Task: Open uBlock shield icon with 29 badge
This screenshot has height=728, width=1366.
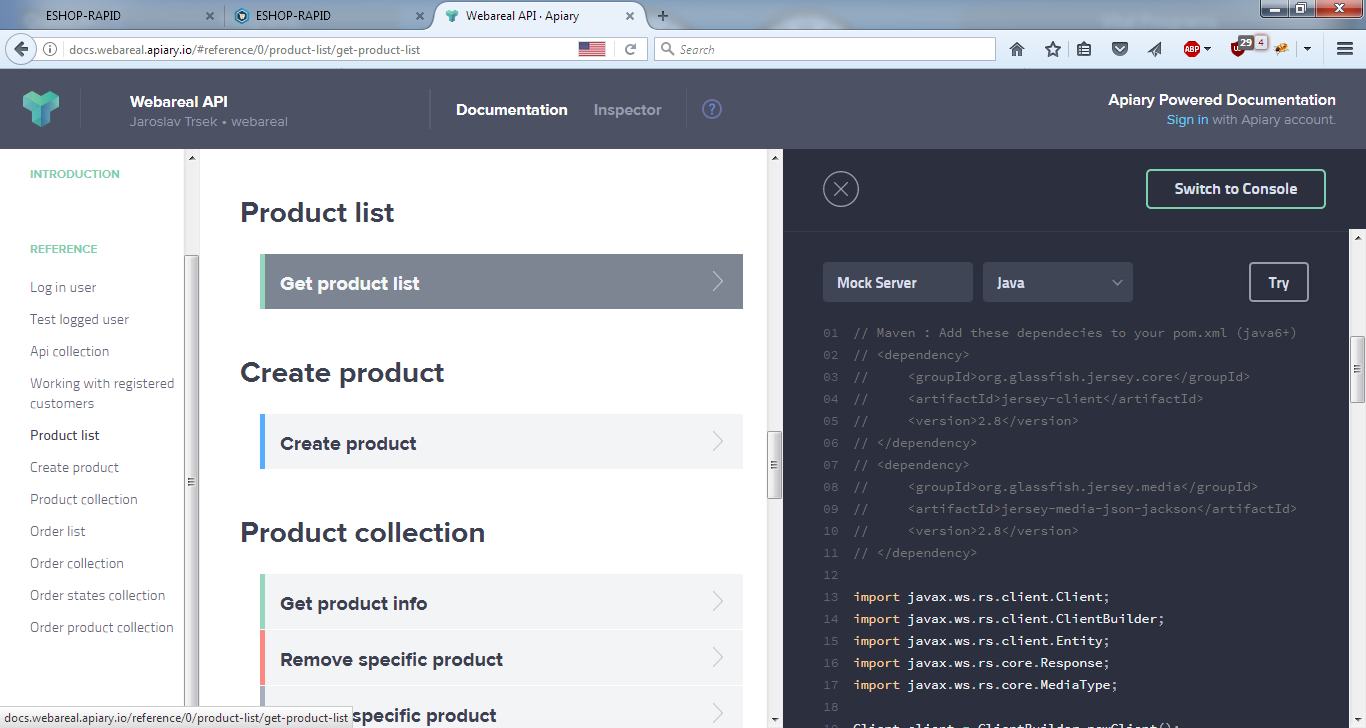Action: coord(1240,47)
